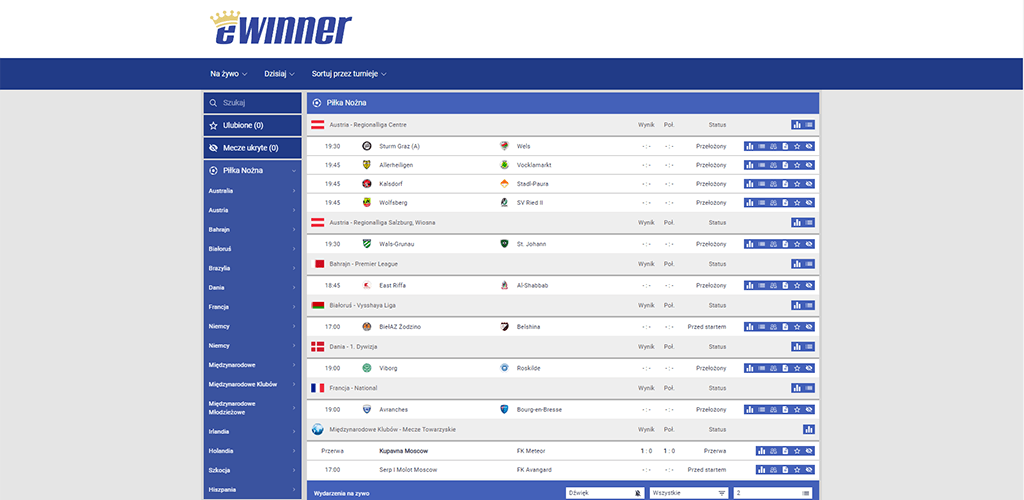Viewport: 1024px width, 500px height.
Task: Star the BelAZ Zodzino match
Action: tap(797, 327)
